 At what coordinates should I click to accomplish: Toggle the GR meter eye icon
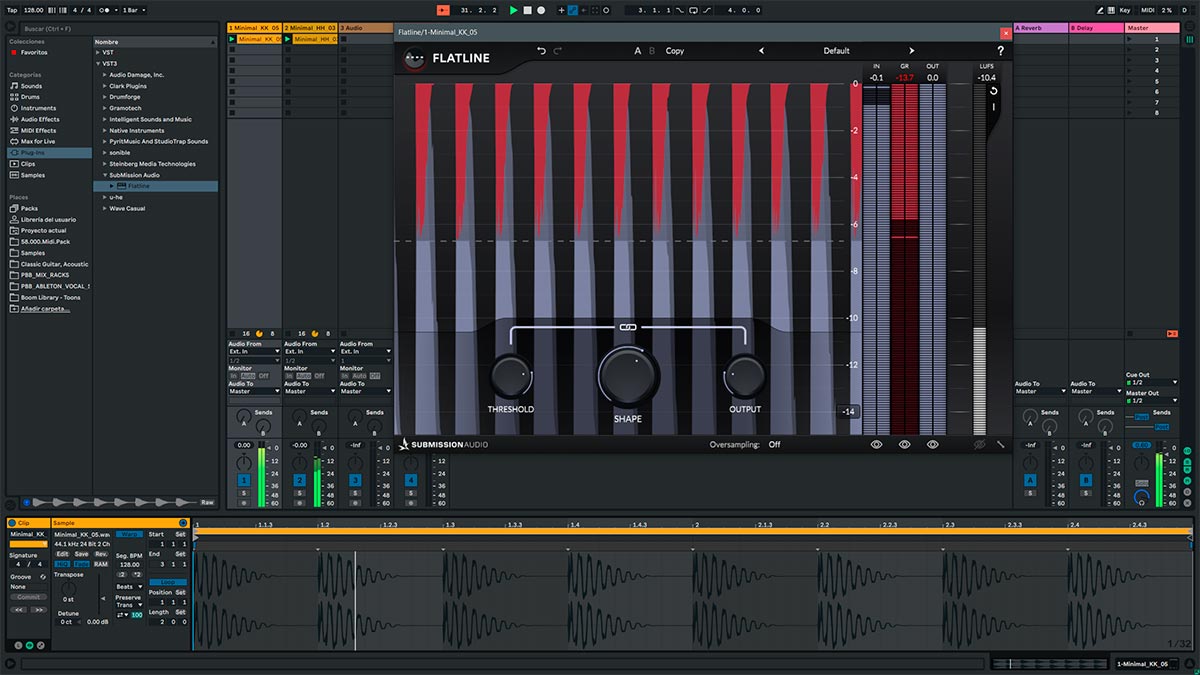[904, 444]
